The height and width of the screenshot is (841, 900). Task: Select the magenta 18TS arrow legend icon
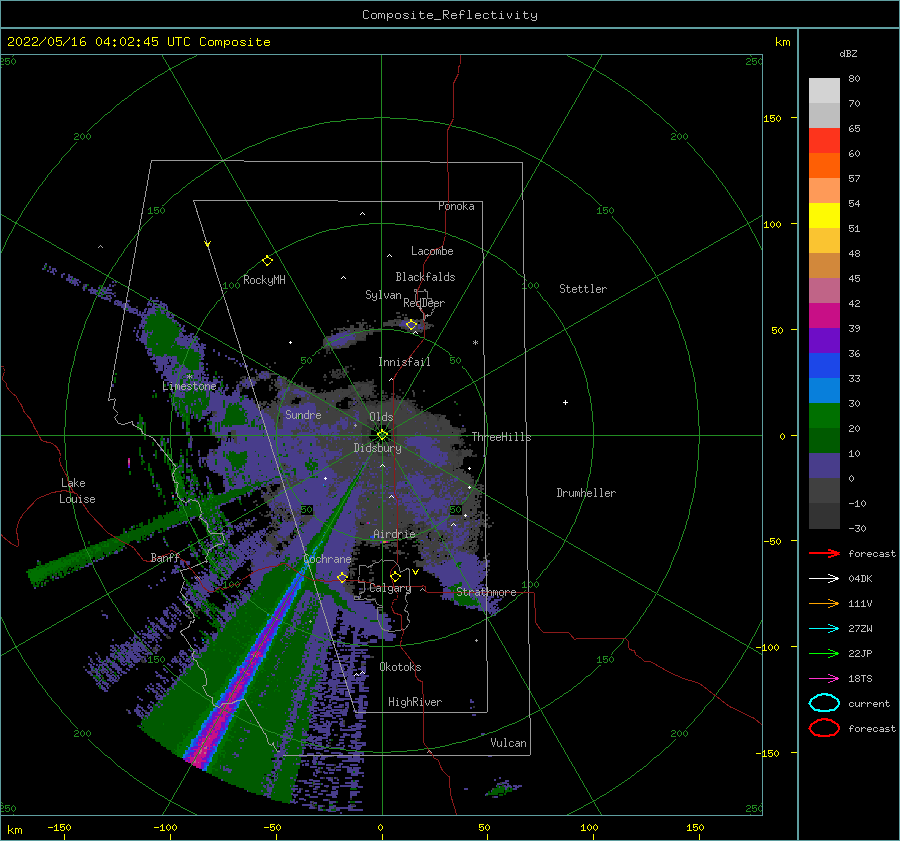tap(824, 679)
